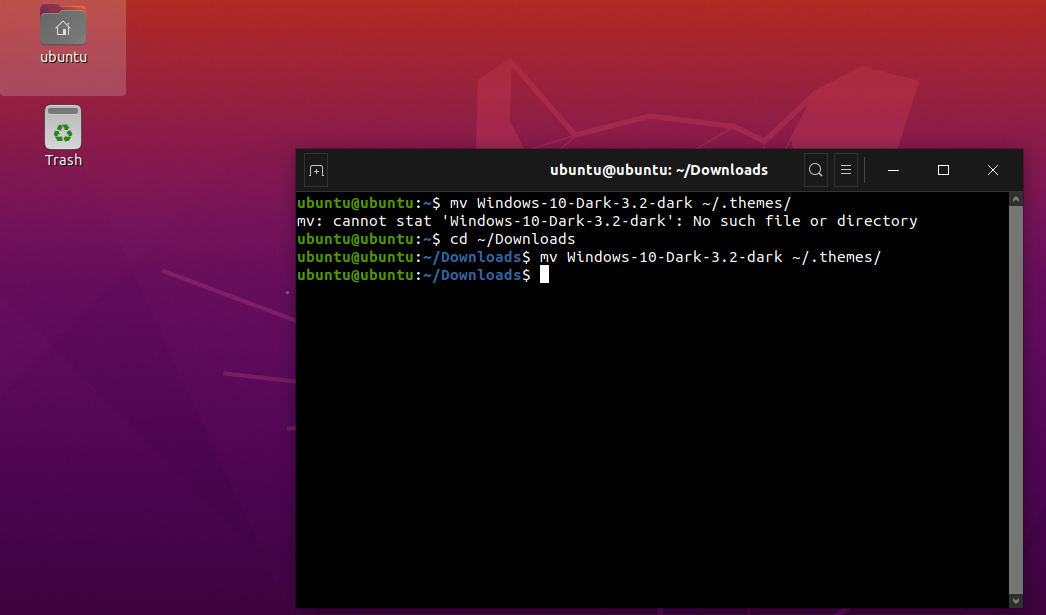Open a new terminal tab
The width and height of the screenshot is (1046, 615).
click(x=316, y=171)
